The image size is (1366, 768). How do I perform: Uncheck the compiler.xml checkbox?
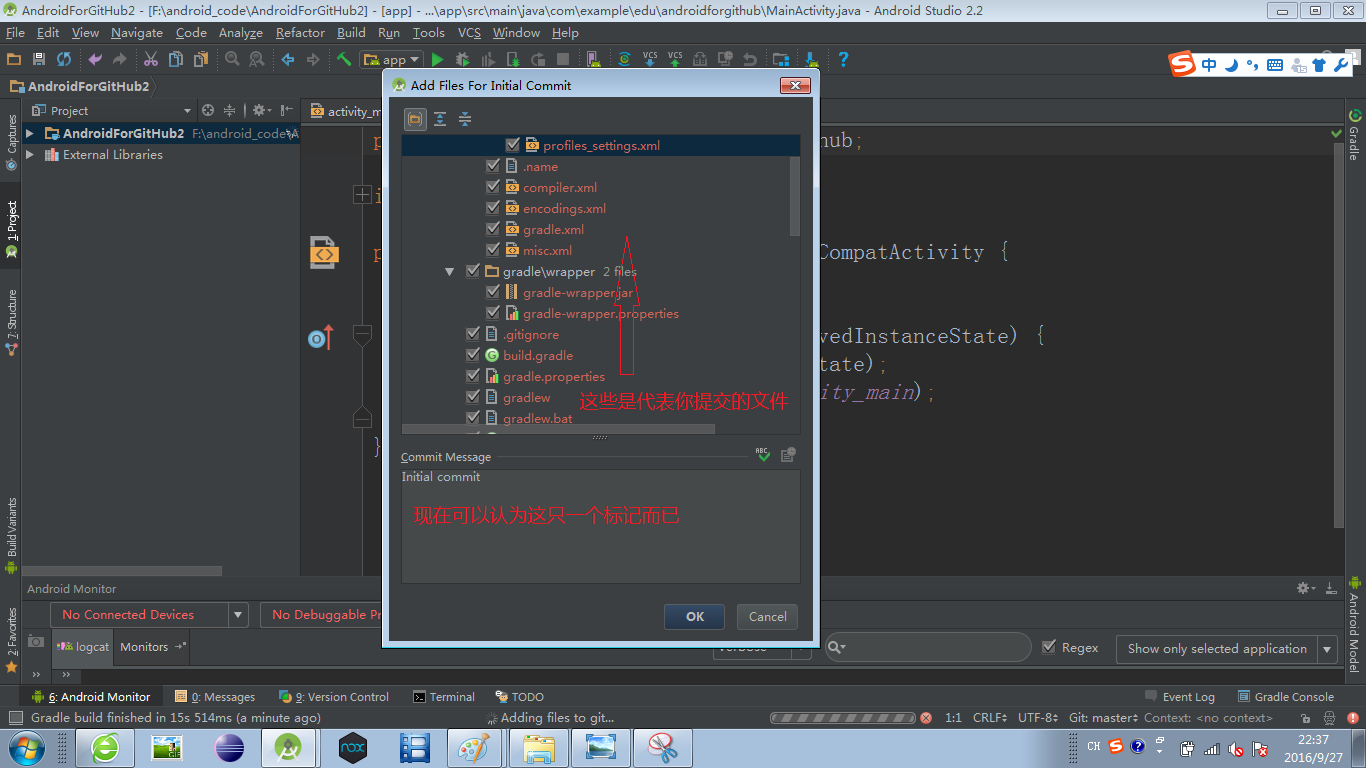pos(493,187)
